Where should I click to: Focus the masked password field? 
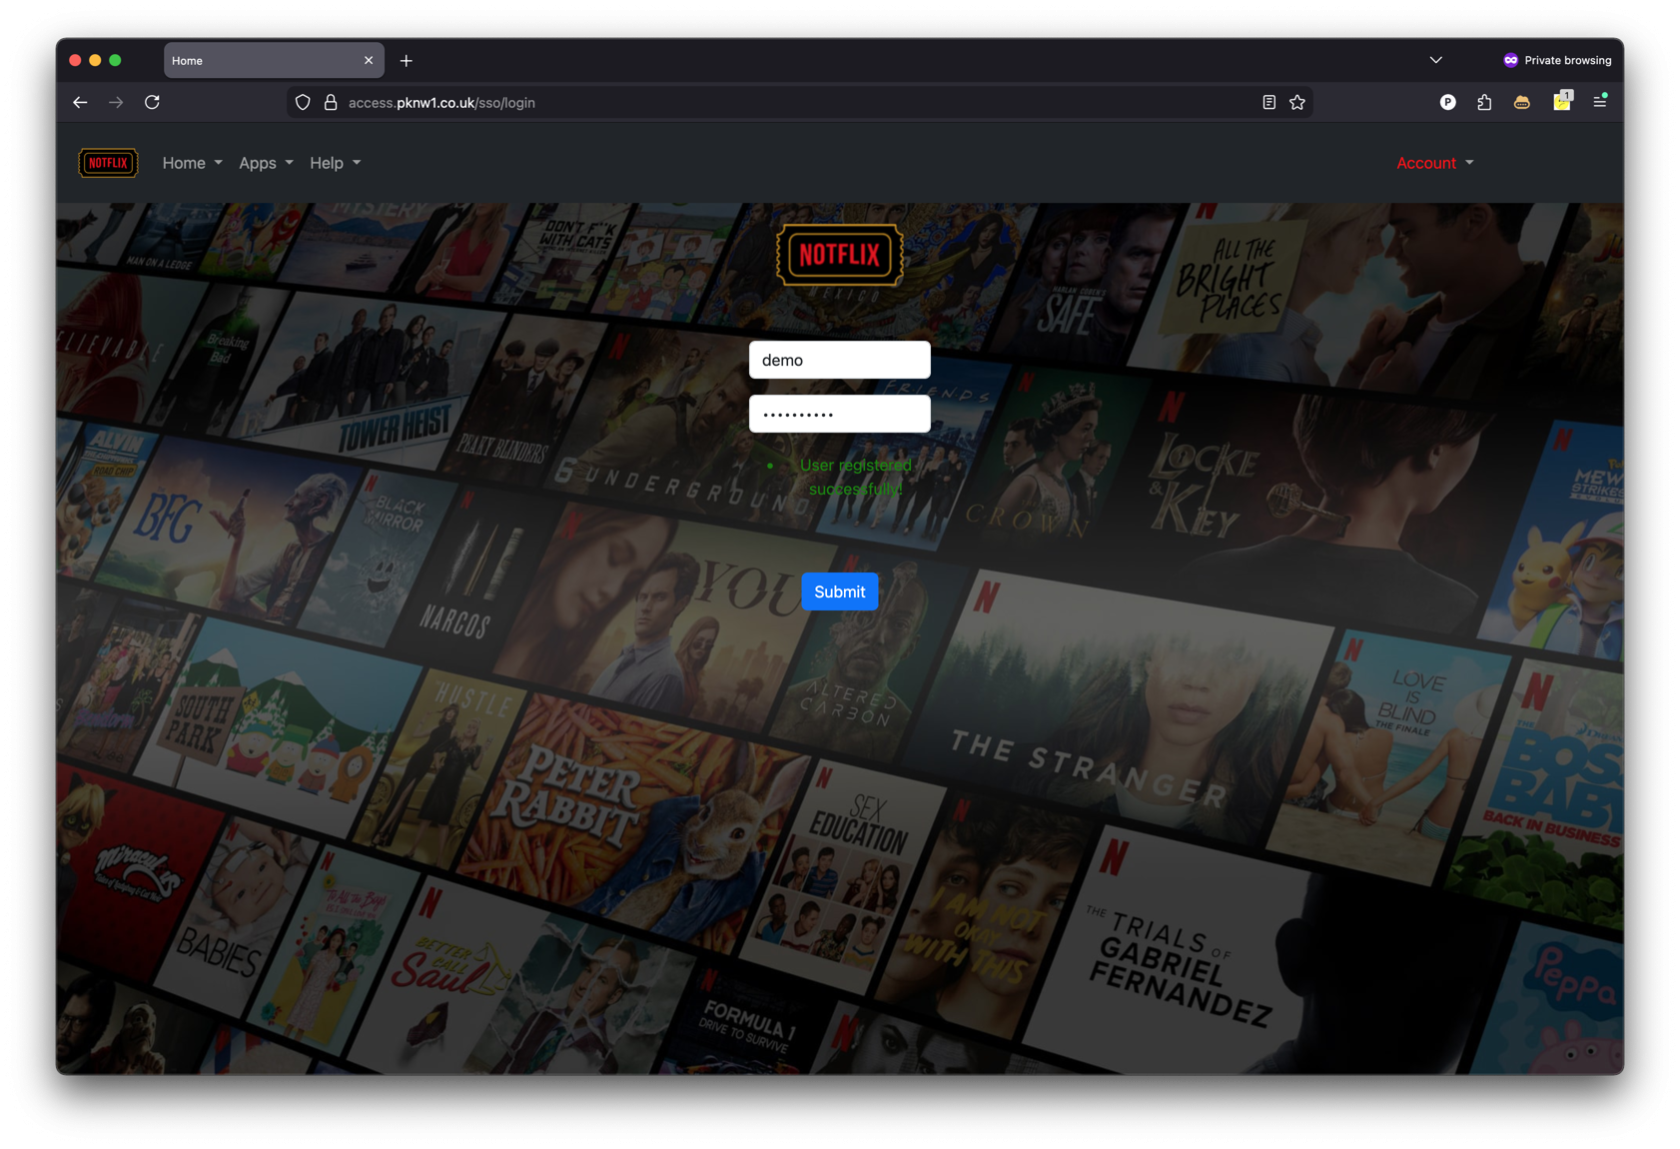tap(840, 414)
